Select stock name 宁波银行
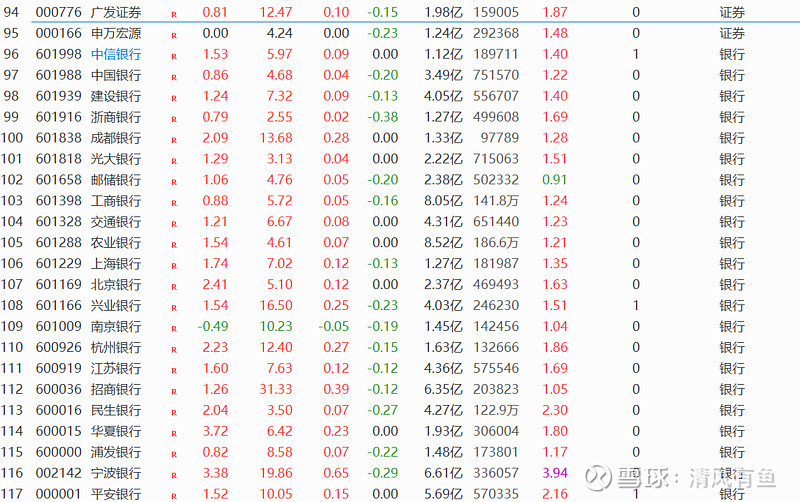 coord(116,473)
